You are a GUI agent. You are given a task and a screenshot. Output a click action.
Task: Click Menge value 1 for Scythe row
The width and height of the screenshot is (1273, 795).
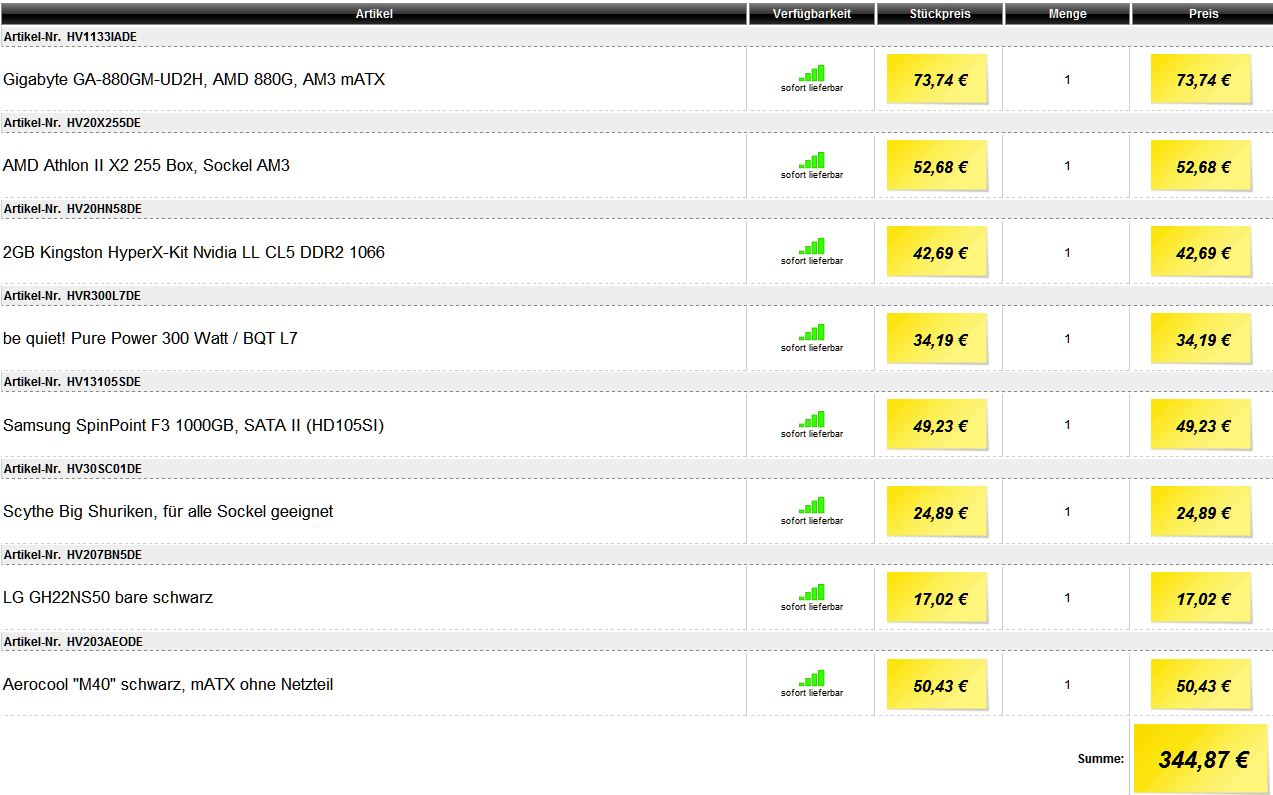point(1067,511)
